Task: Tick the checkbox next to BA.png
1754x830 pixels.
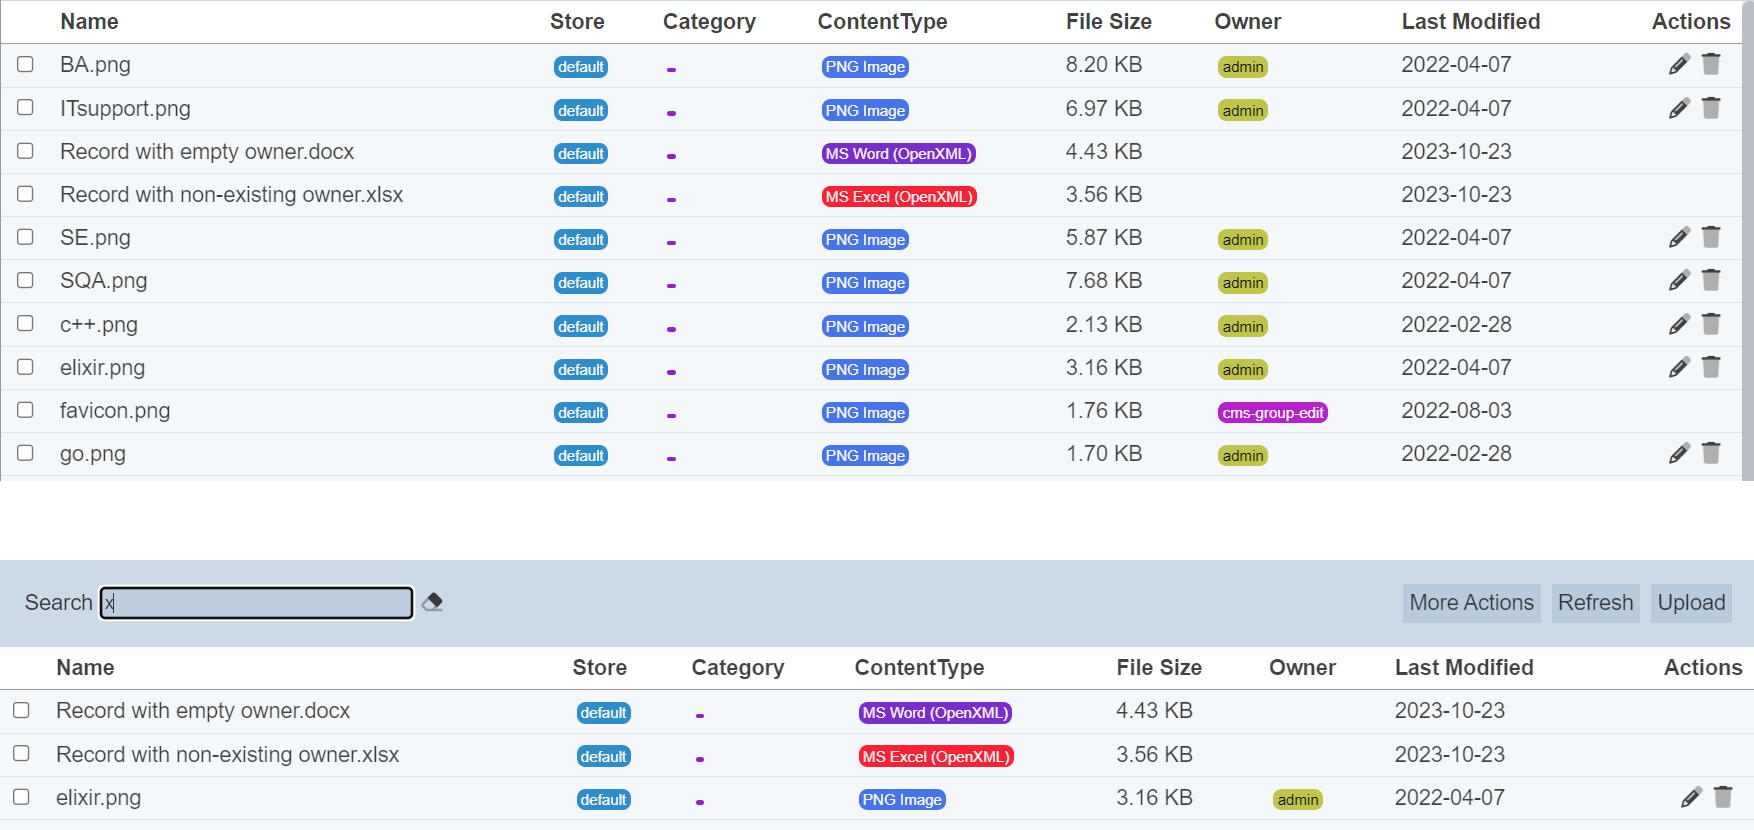Action: coord(26,64)
